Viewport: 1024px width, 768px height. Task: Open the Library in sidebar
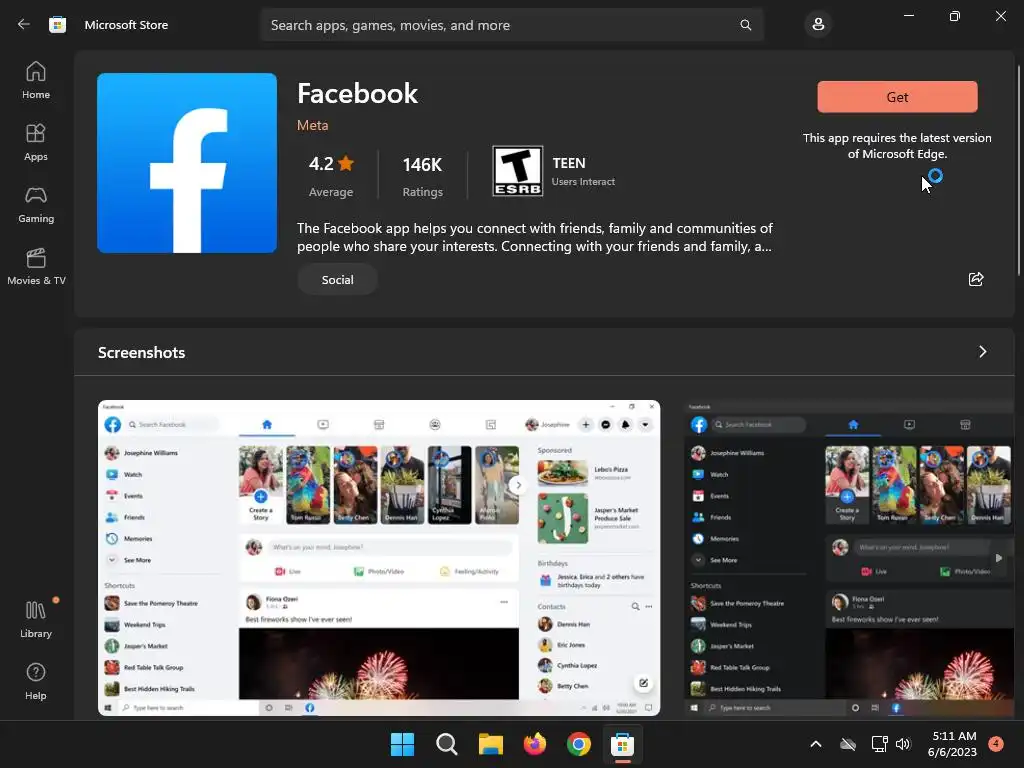[36, 619]
